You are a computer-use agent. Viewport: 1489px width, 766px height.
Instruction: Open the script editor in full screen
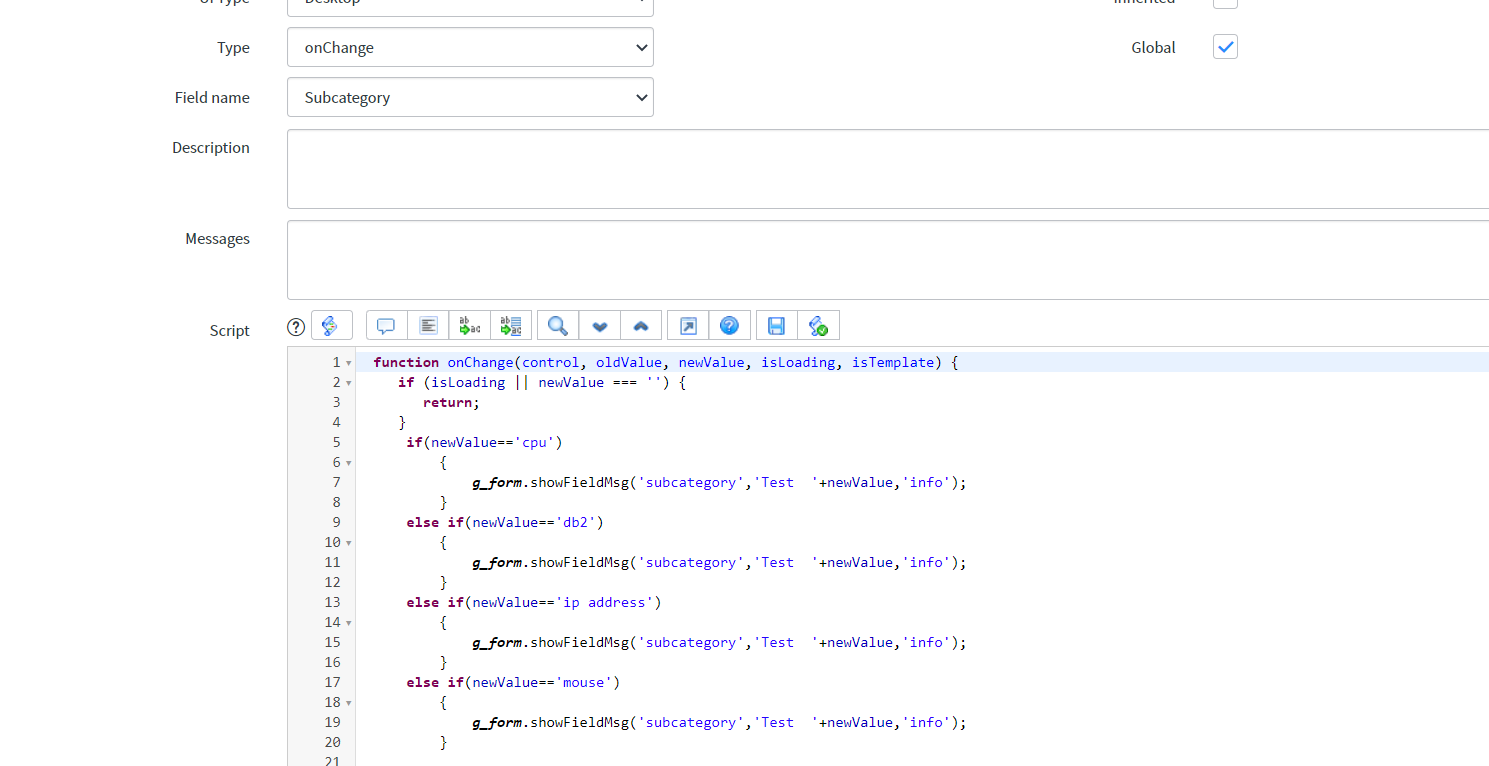pyautogui.click(x=688, y=326)
